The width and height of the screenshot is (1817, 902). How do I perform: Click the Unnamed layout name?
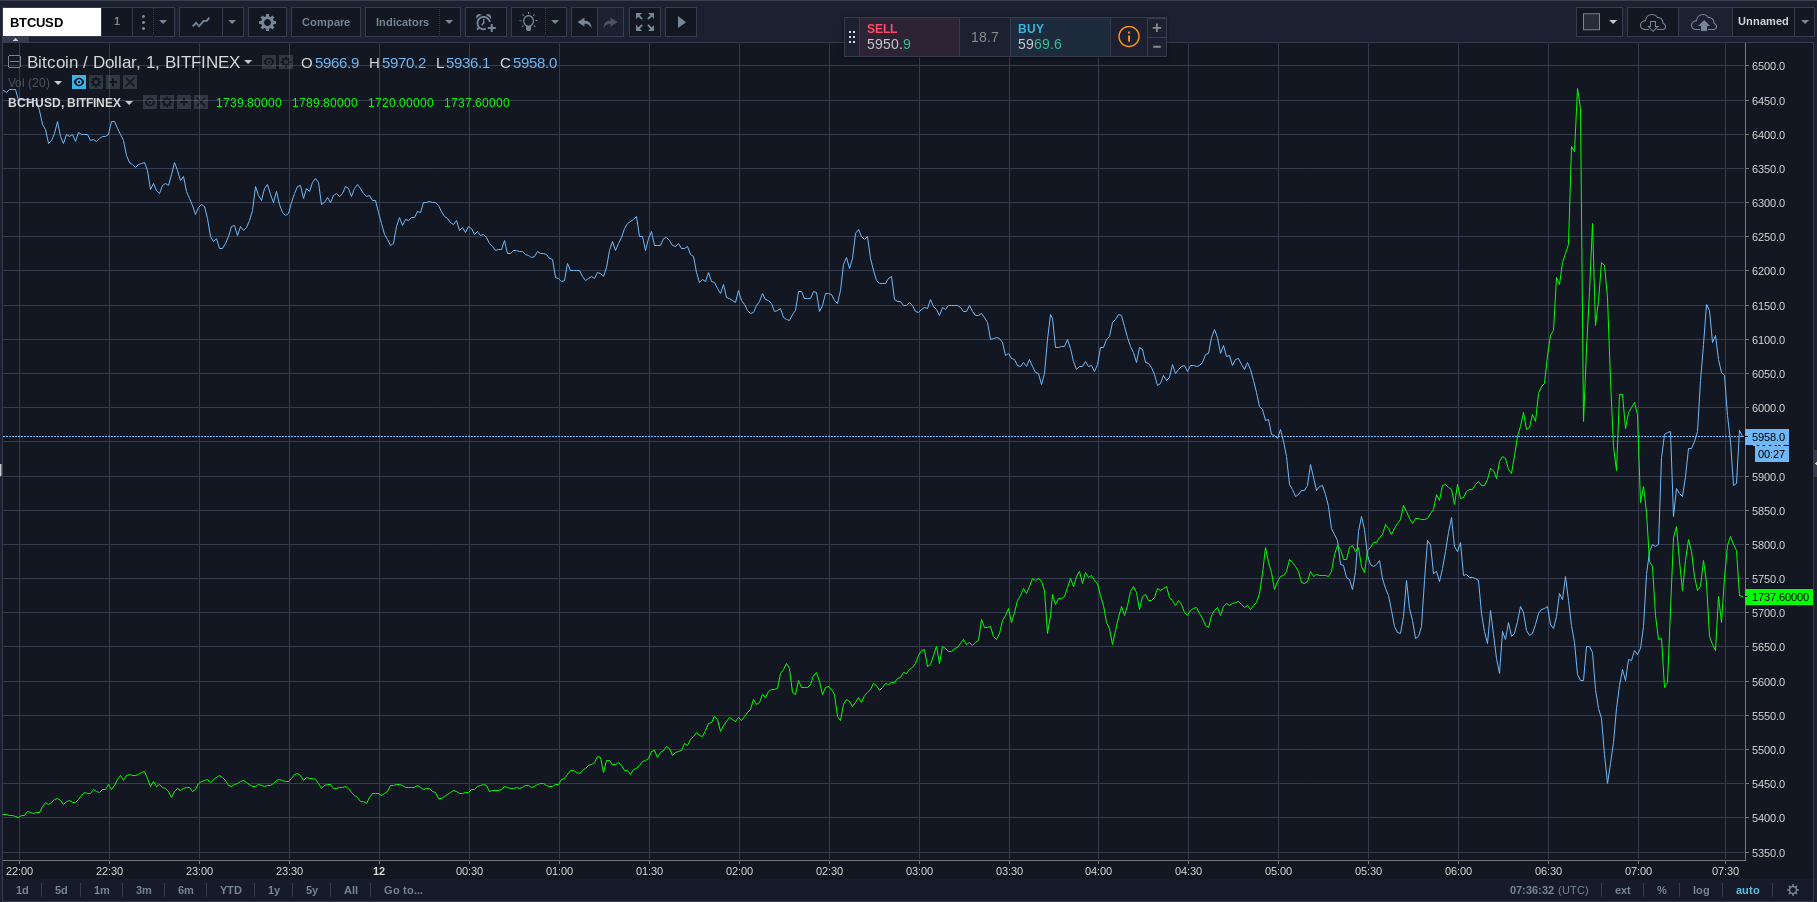1763,22
